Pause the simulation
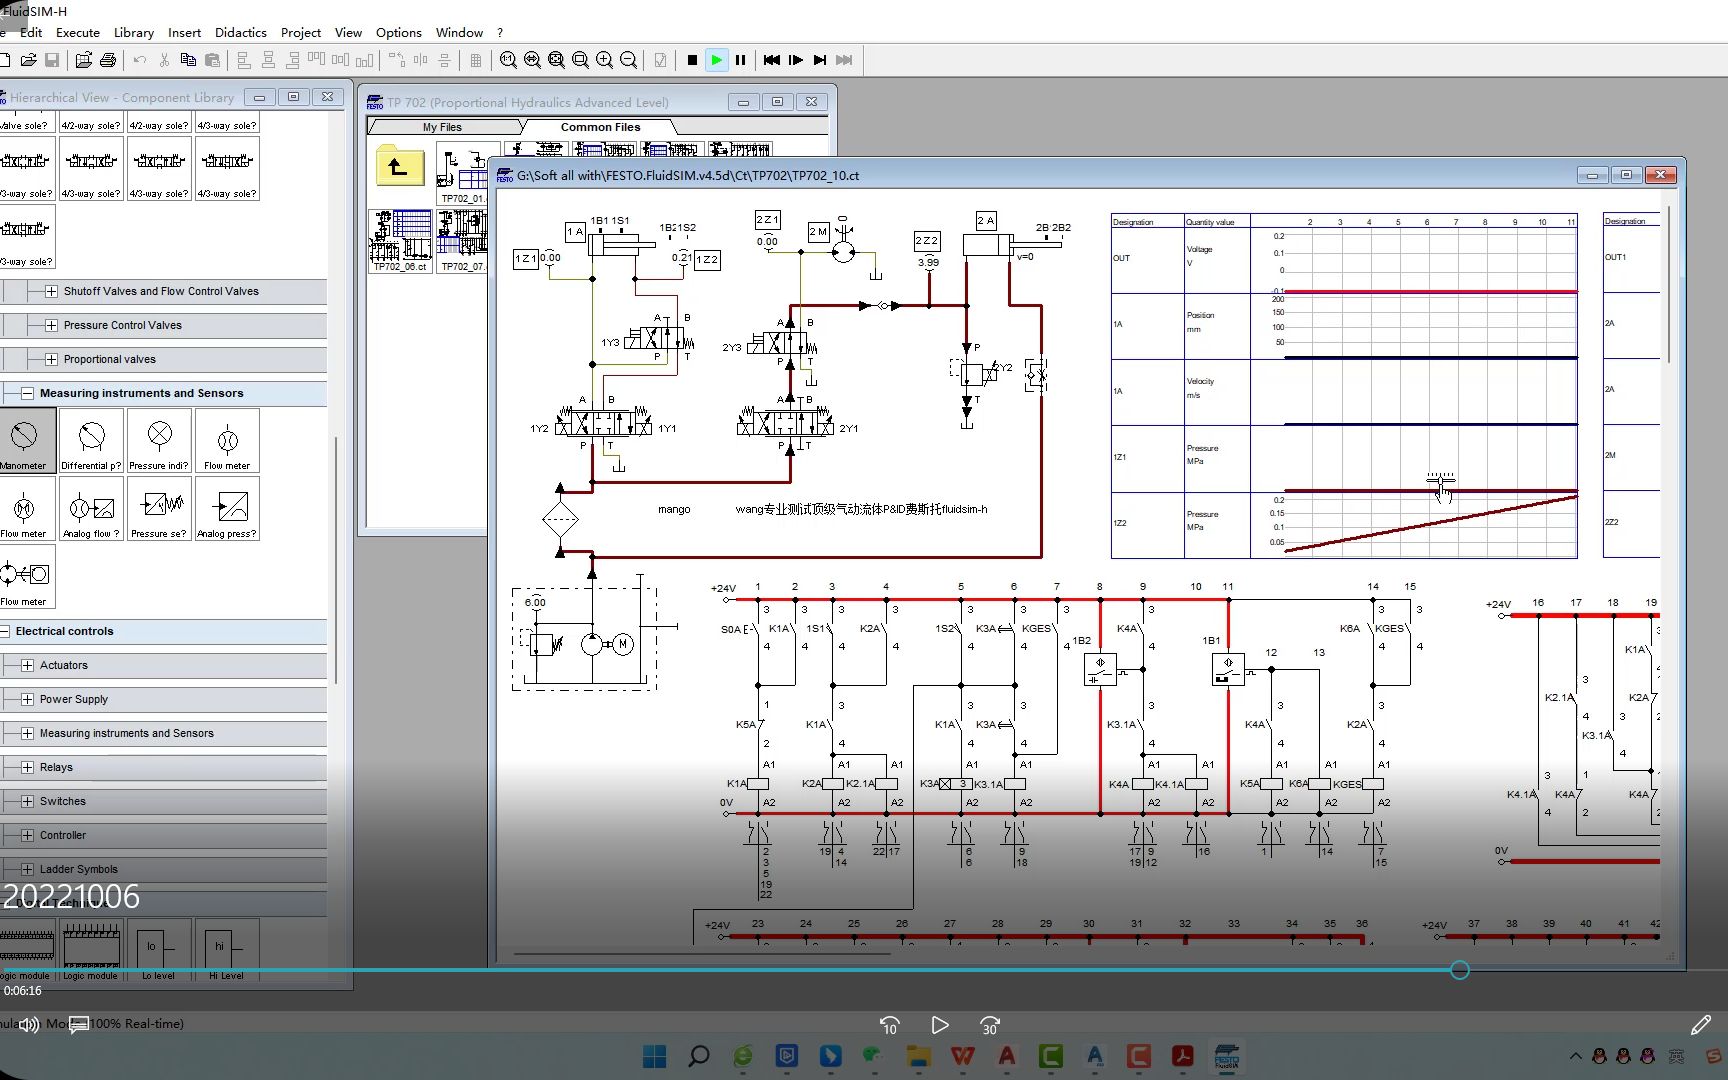This screenshot has height=1080, width=1728. pyautogui.click(x=741, y=60)
